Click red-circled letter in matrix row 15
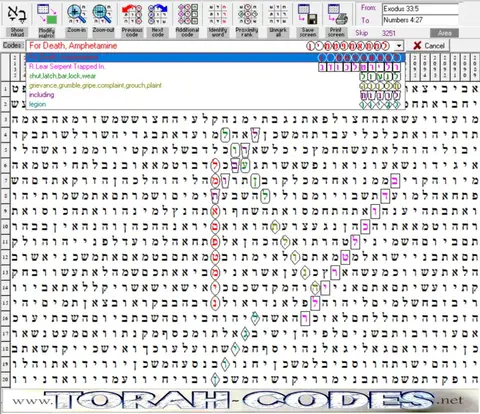 pyautogui.click(x=215, y=303)
